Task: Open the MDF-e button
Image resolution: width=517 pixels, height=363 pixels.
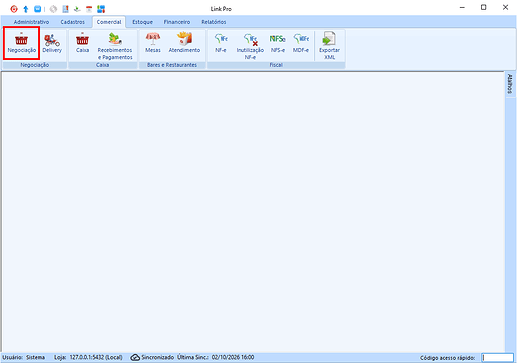Action: coord(301,43)
